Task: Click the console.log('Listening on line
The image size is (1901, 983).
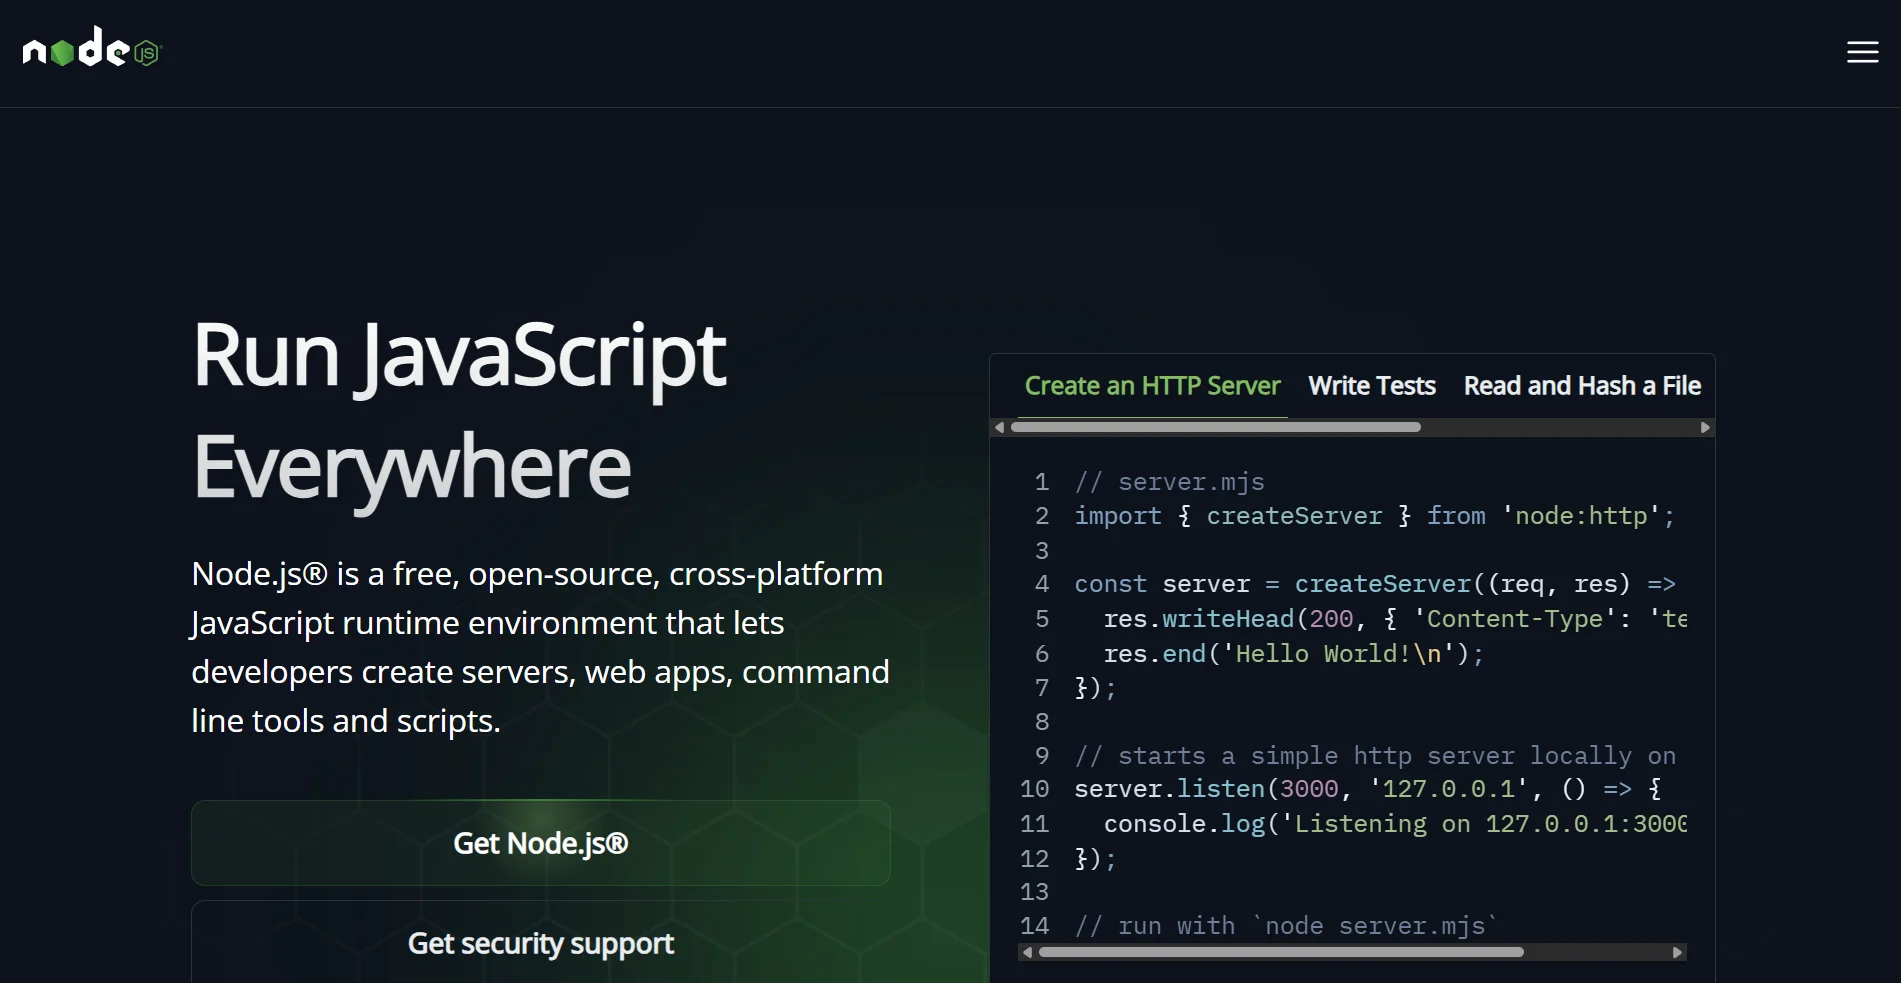Action: (x=1395, y=824)
